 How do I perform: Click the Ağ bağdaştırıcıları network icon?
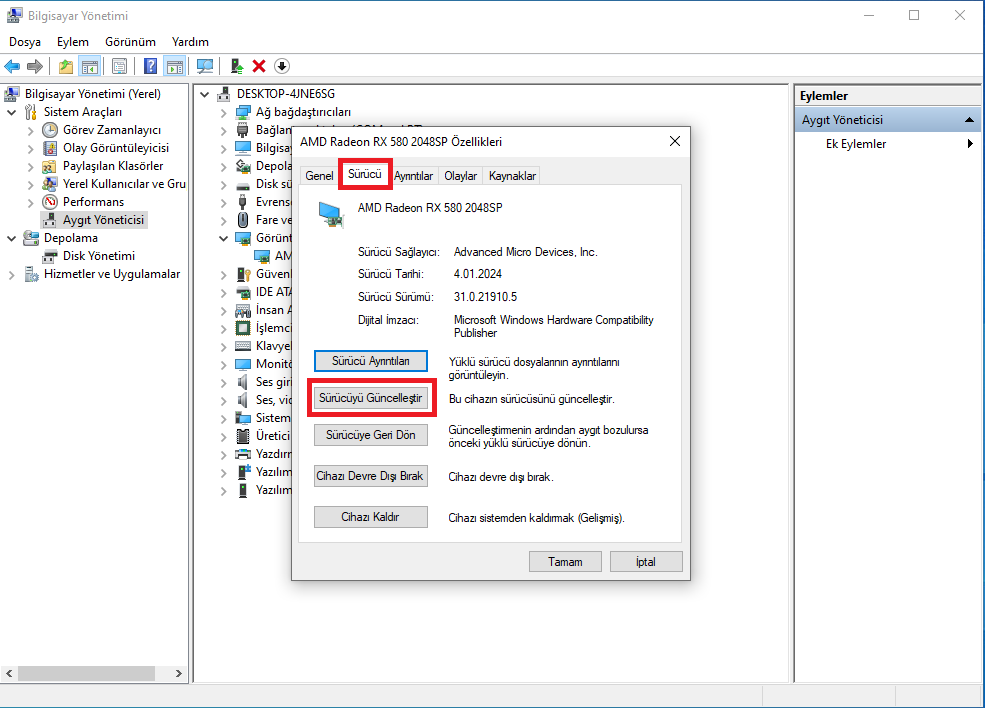pyautogui.click(x=243, y=112)
